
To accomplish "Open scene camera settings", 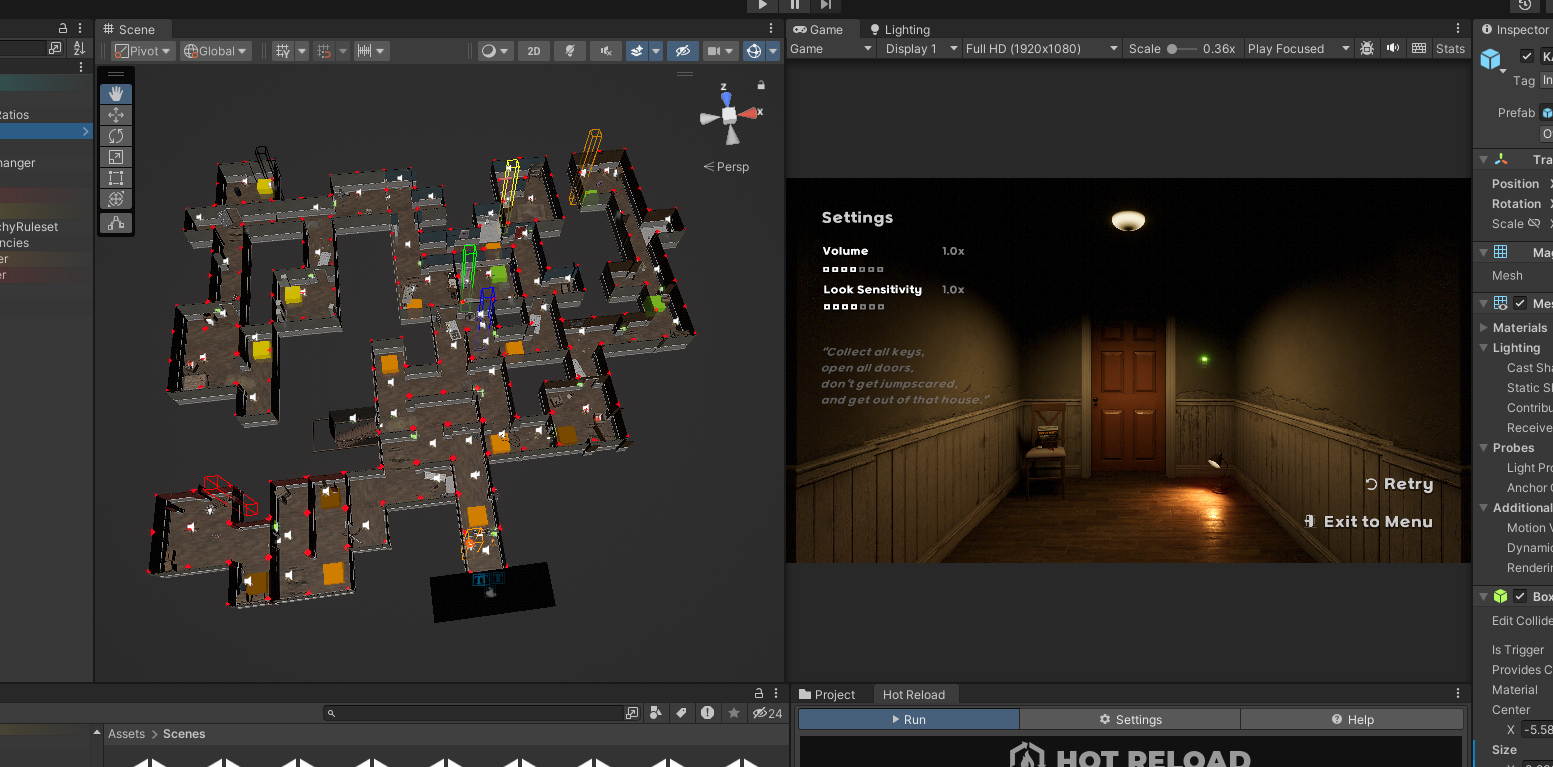I will pos(720,51).
